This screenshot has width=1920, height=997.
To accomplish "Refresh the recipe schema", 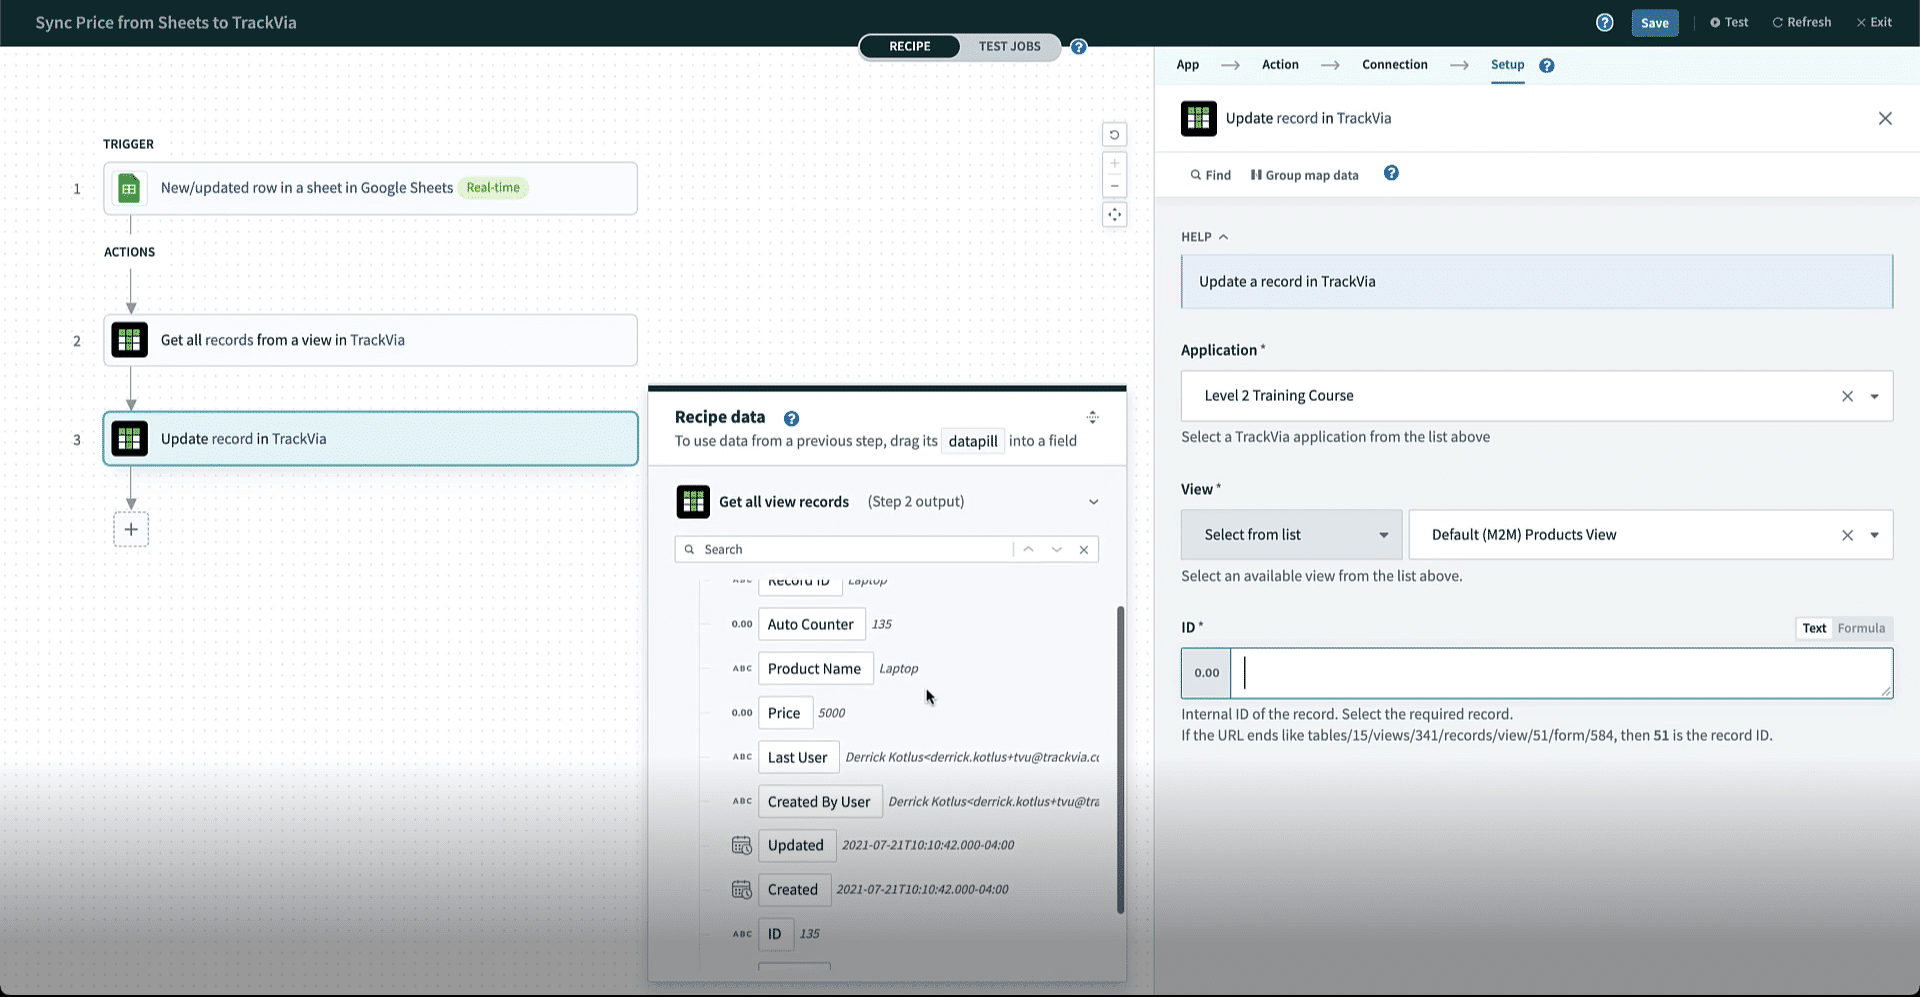I will 1802,22.
